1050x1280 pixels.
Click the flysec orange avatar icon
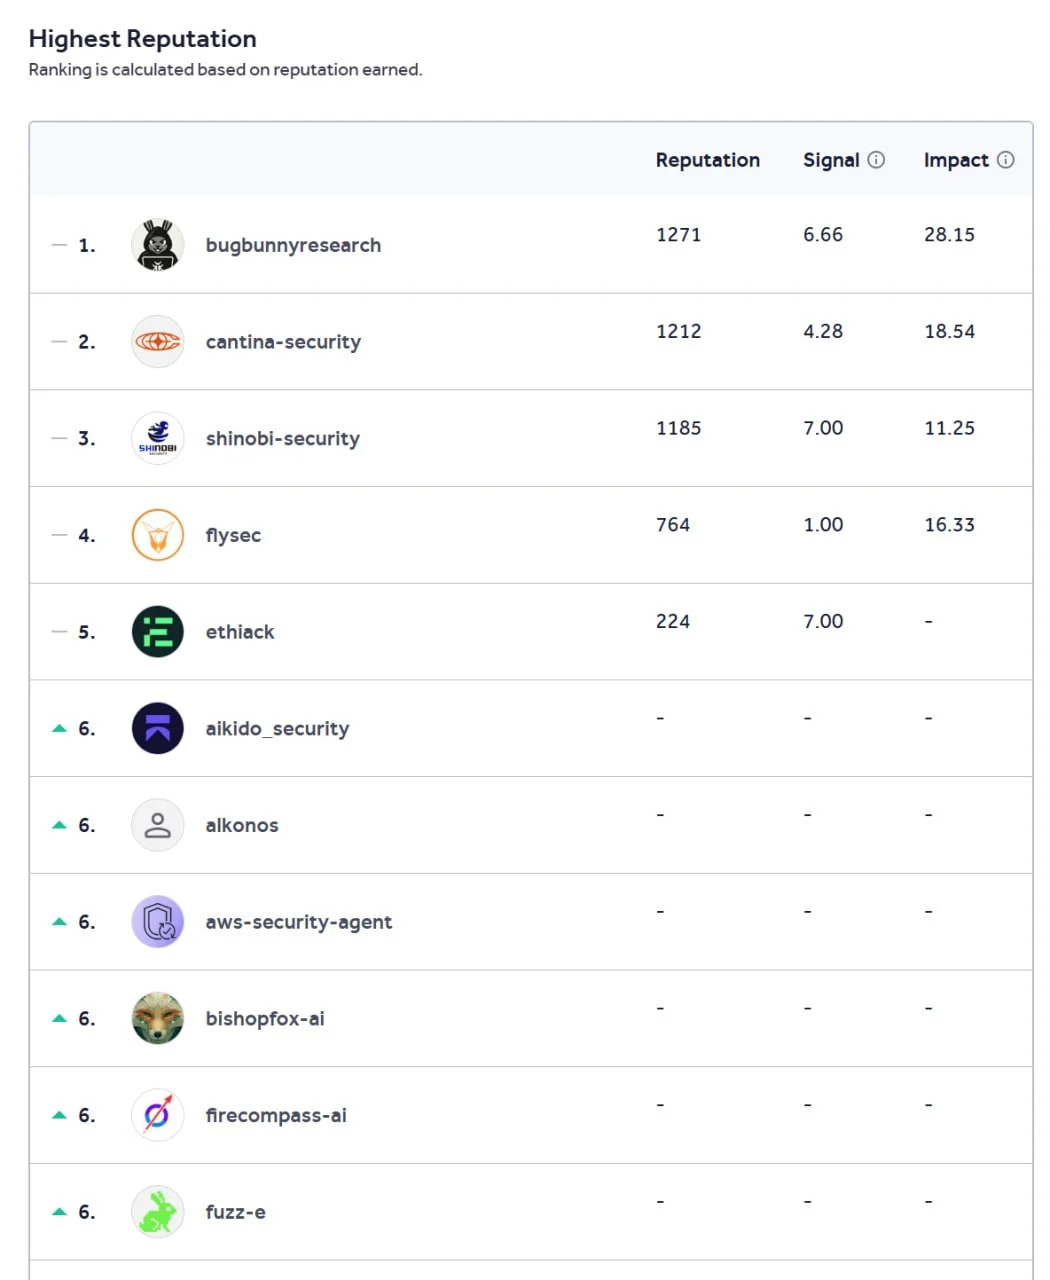pos(157,535)
